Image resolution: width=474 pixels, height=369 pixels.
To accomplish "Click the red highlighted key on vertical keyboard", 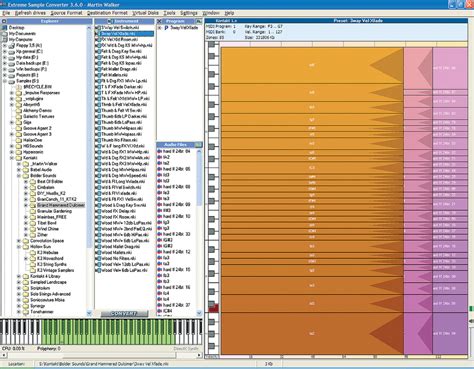I will [214, 308].
